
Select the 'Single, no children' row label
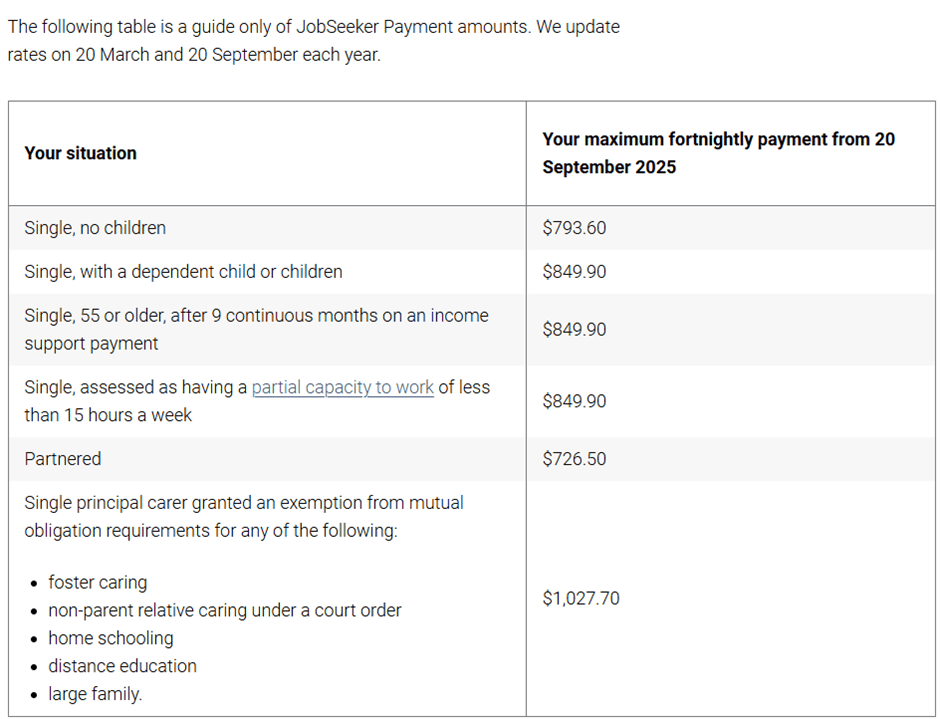coord(95,228)
